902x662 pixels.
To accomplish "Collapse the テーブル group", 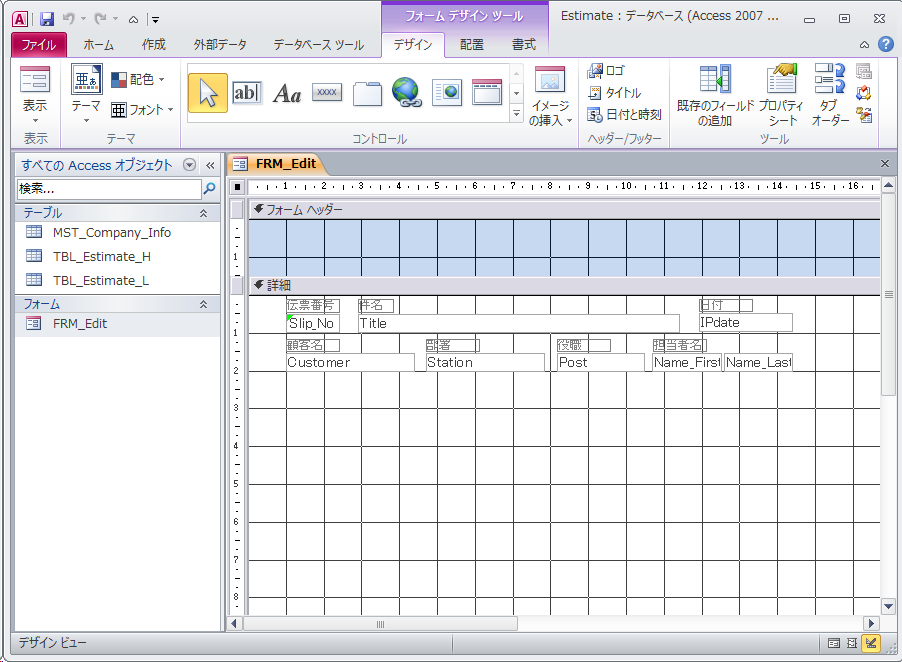I will click(x=203, y=213).
